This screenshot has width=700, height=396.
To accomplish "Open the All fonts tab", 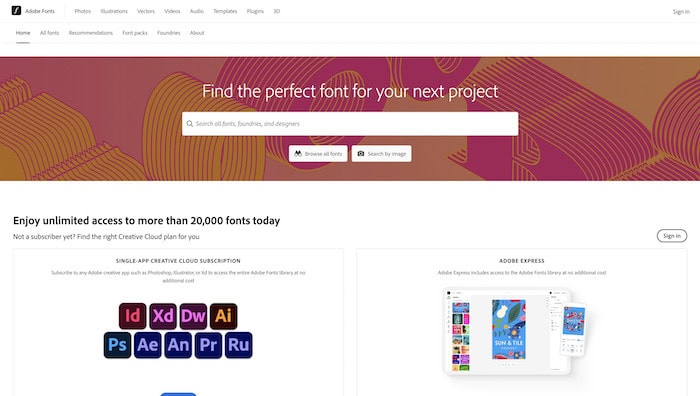I will click(49, 33).
